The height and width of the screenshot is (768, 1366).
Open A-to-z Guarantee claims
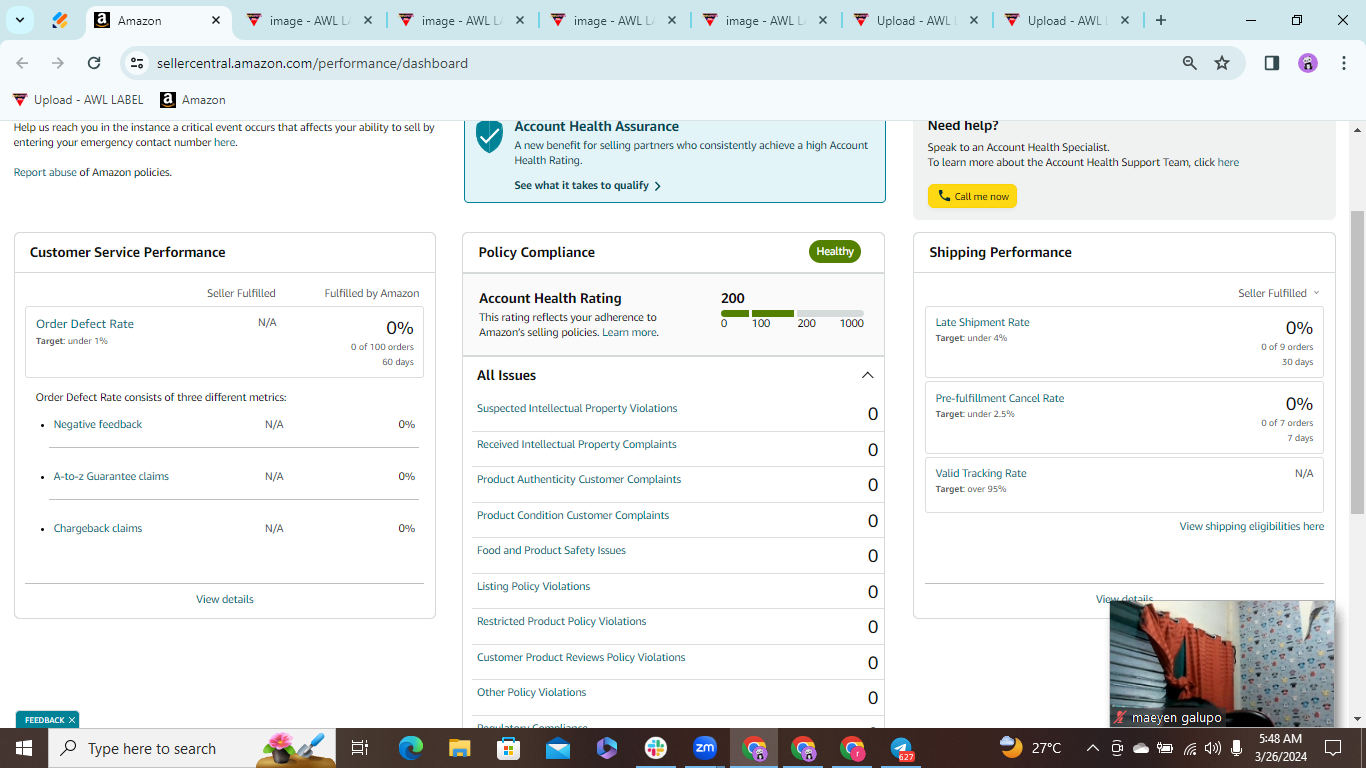[x=111, y=476]
